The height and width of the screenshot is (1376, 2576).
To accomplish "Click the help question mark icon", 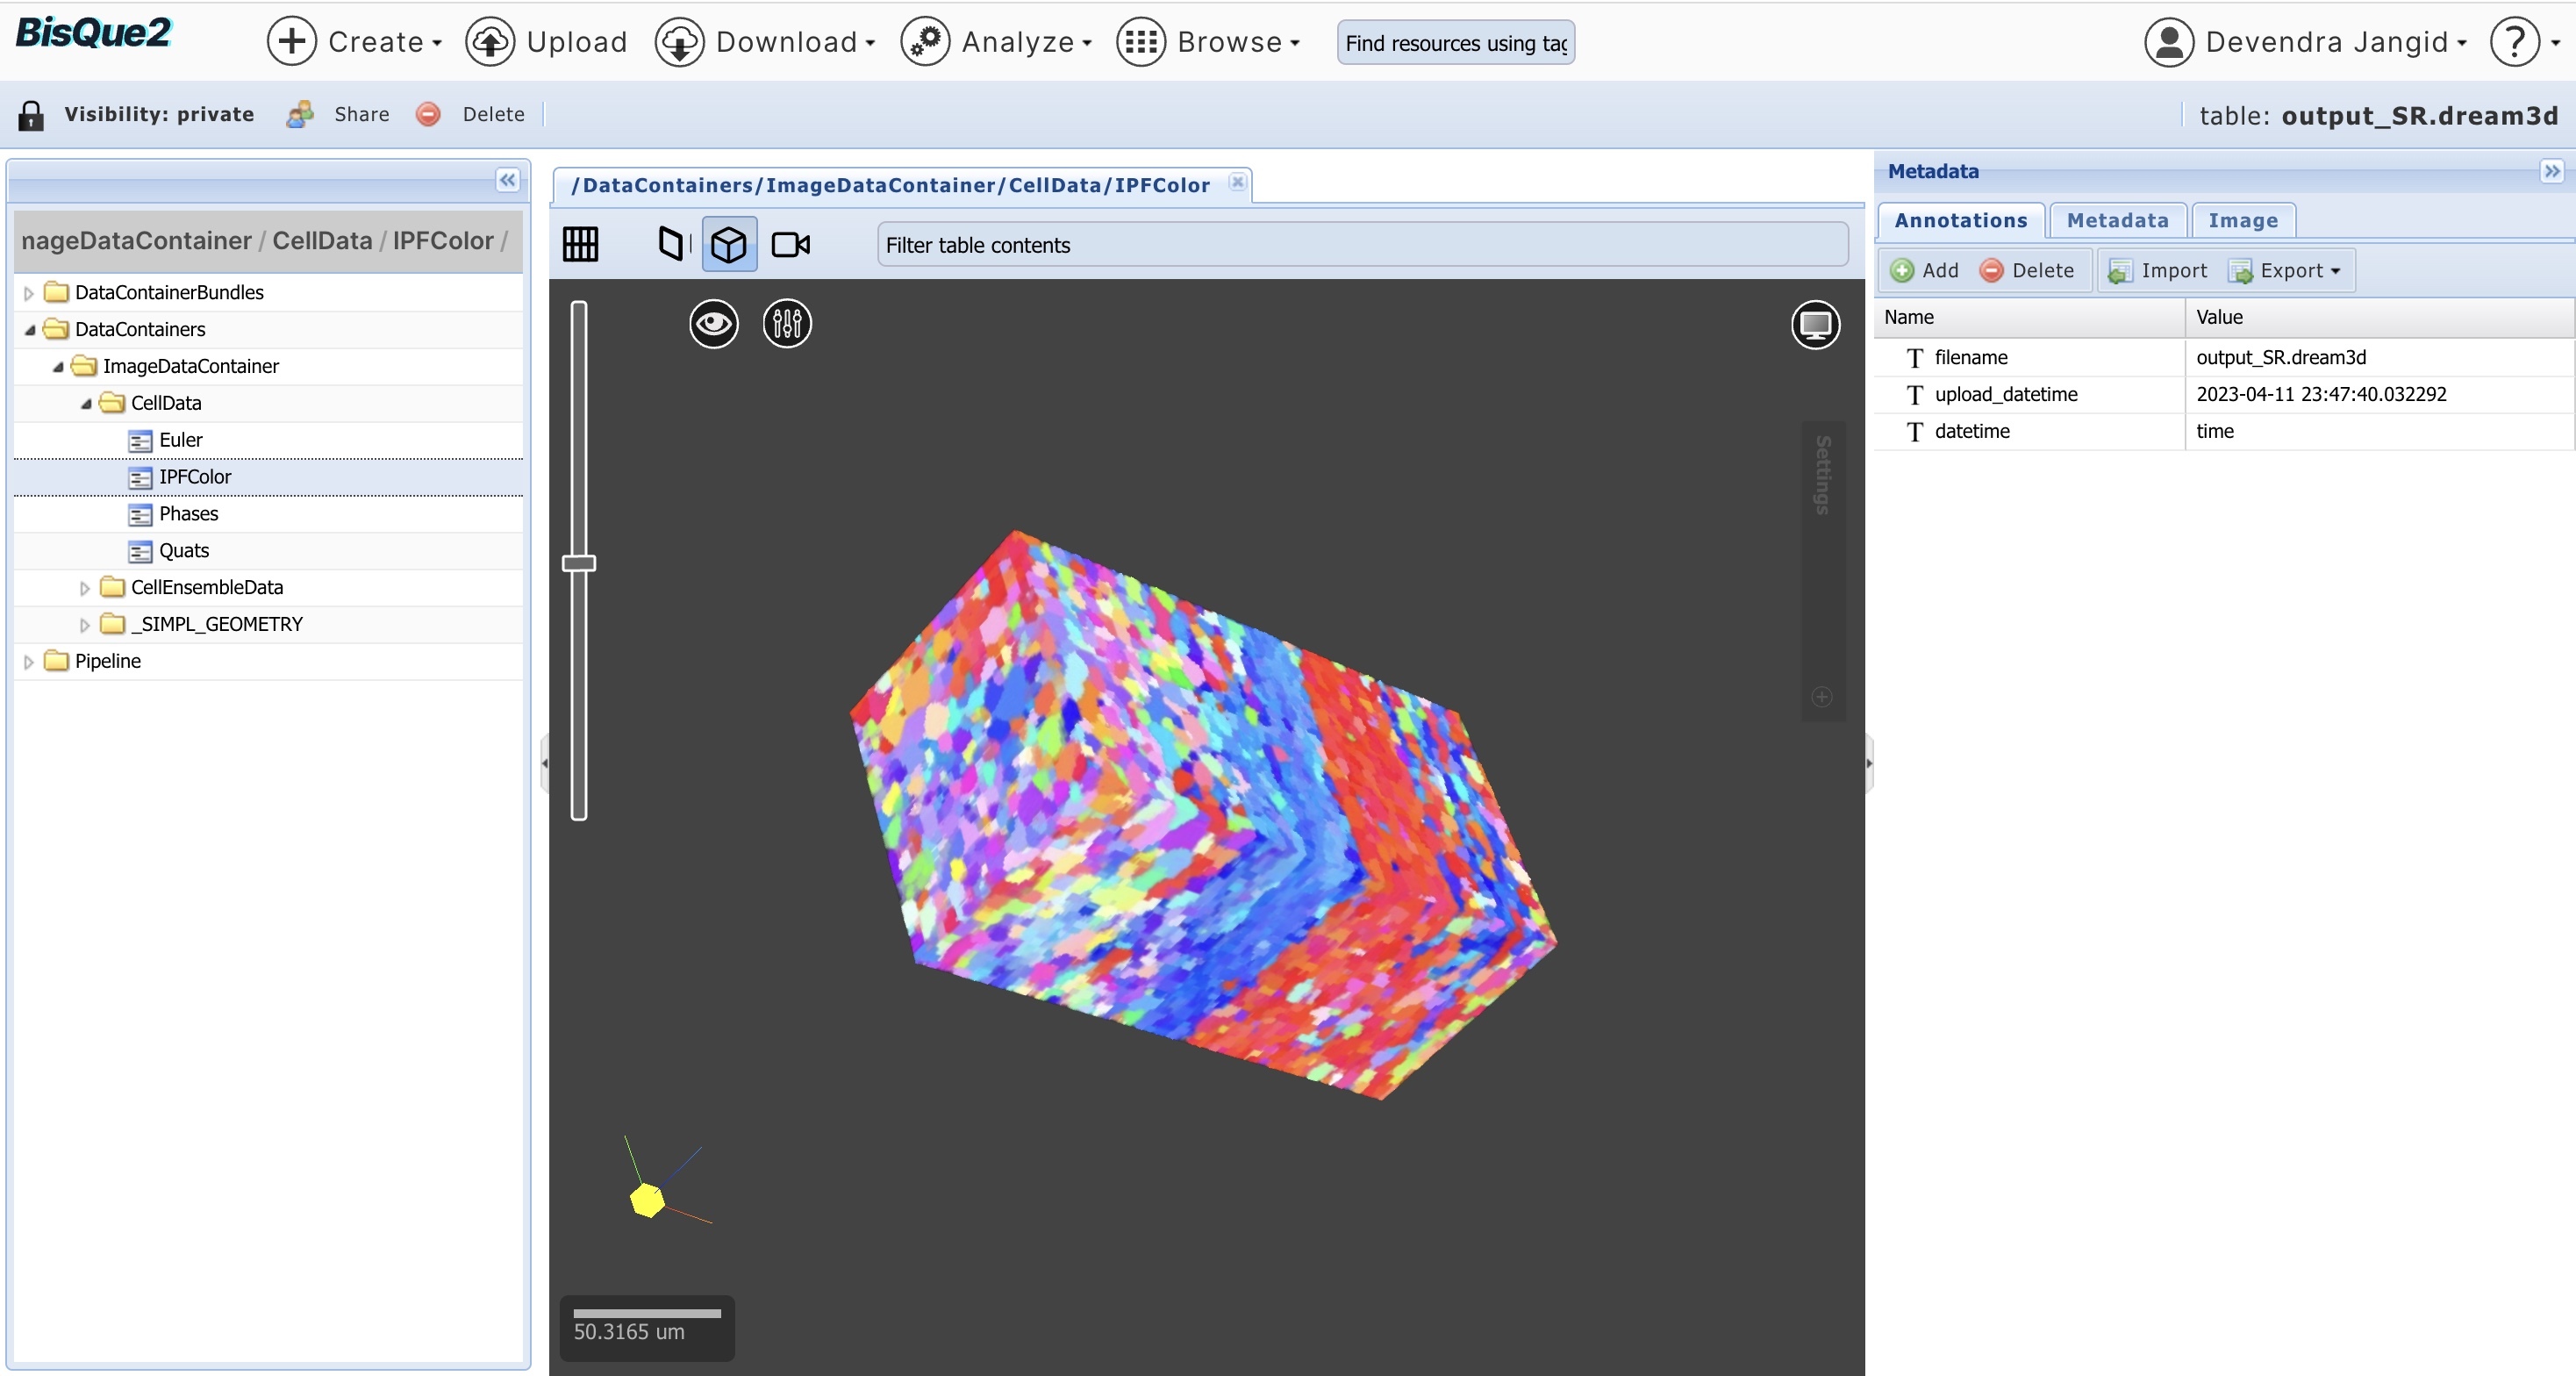I will (x=2514, y=42).
